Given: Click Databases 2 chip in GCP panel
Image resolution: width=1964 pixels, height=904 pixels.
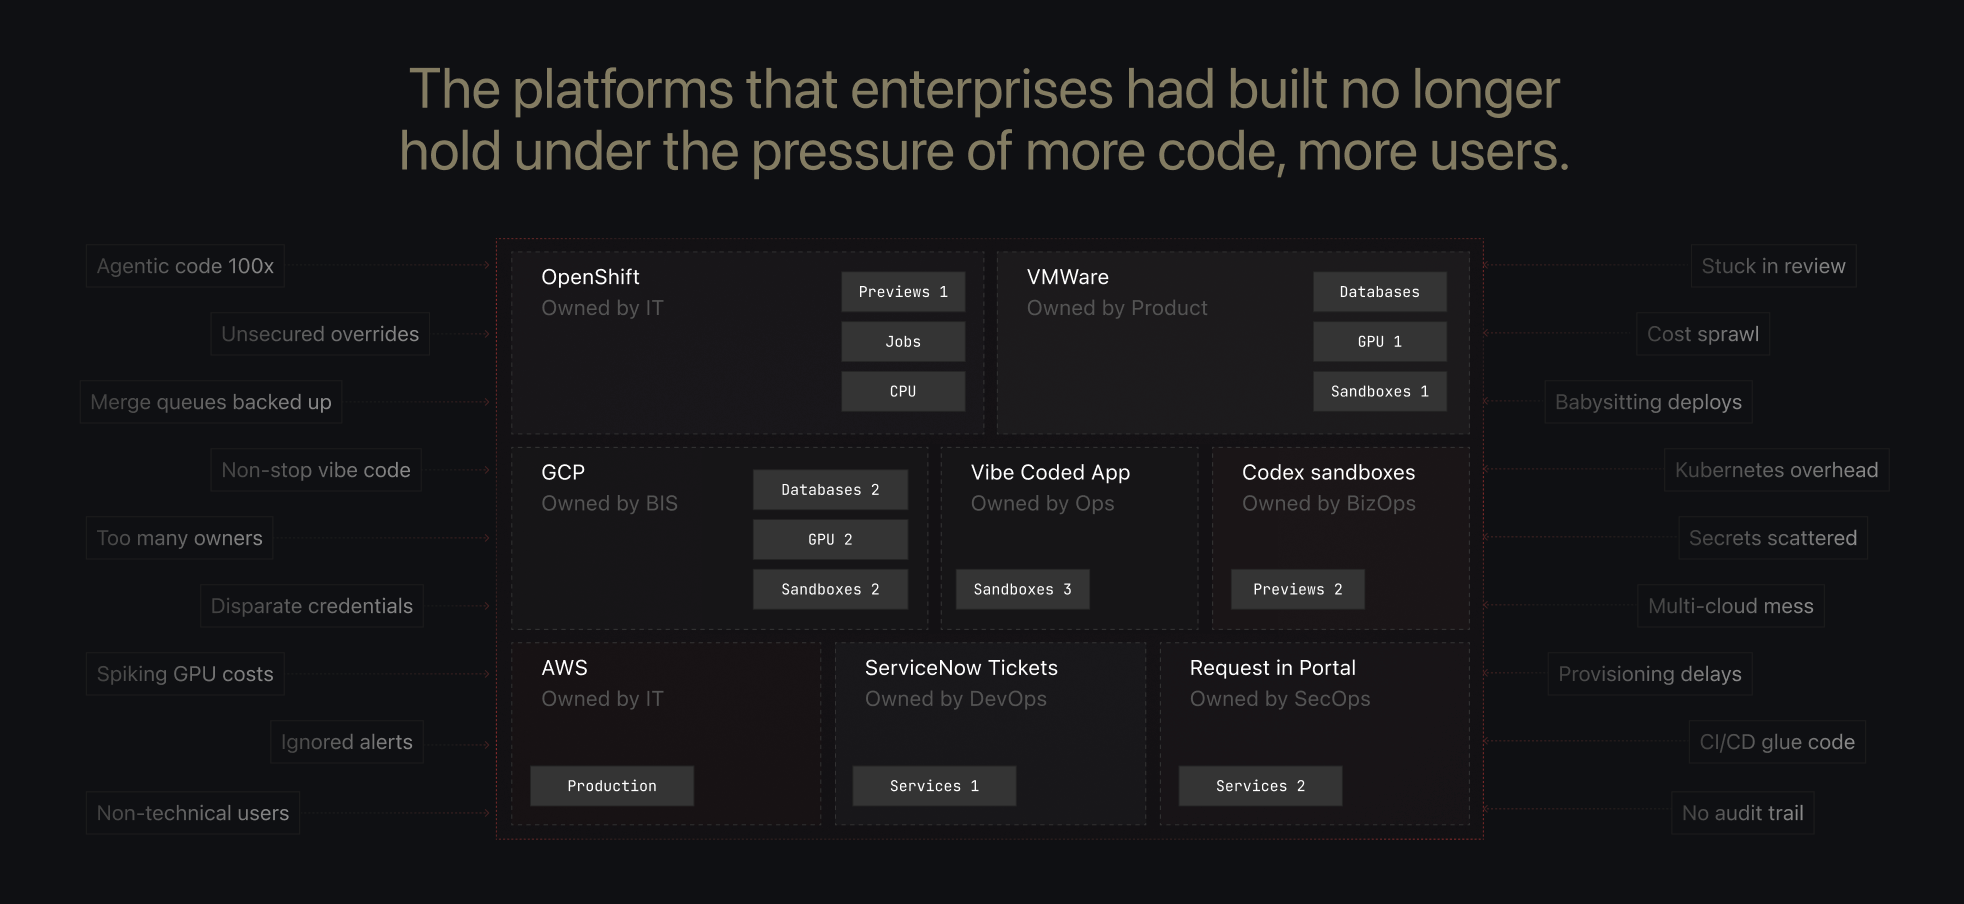Looking at the screenshot, I should [830, 490].
